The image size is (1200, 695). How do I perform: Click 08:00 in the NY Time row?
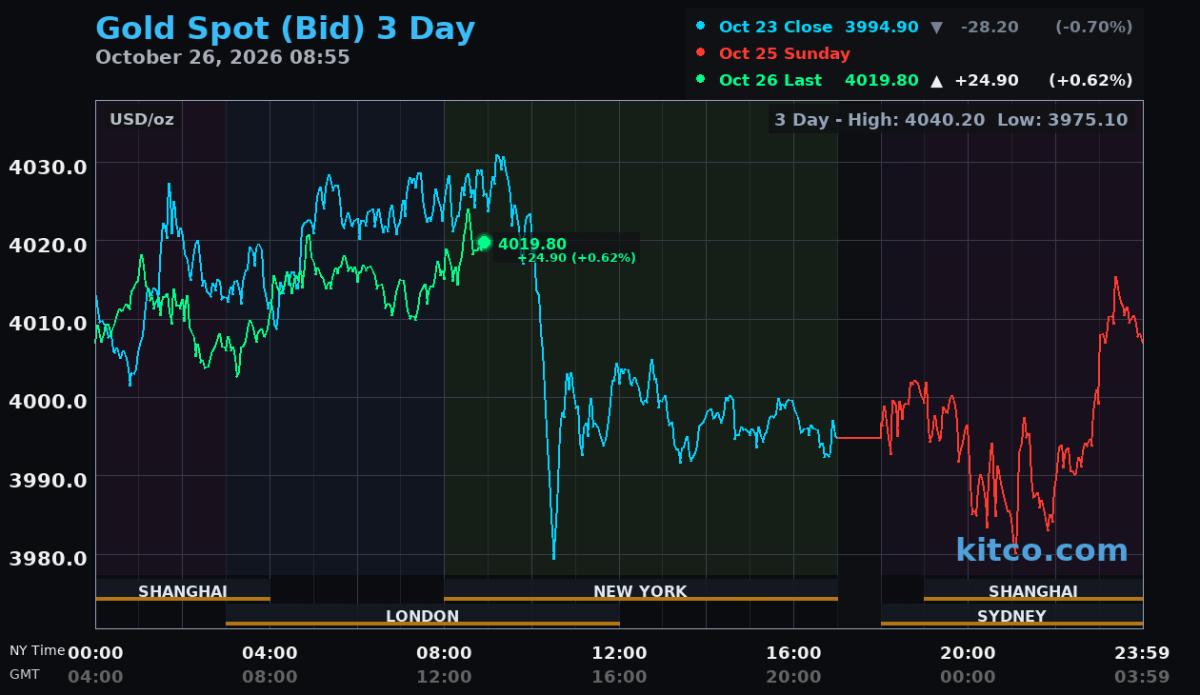tap(444, 653)
